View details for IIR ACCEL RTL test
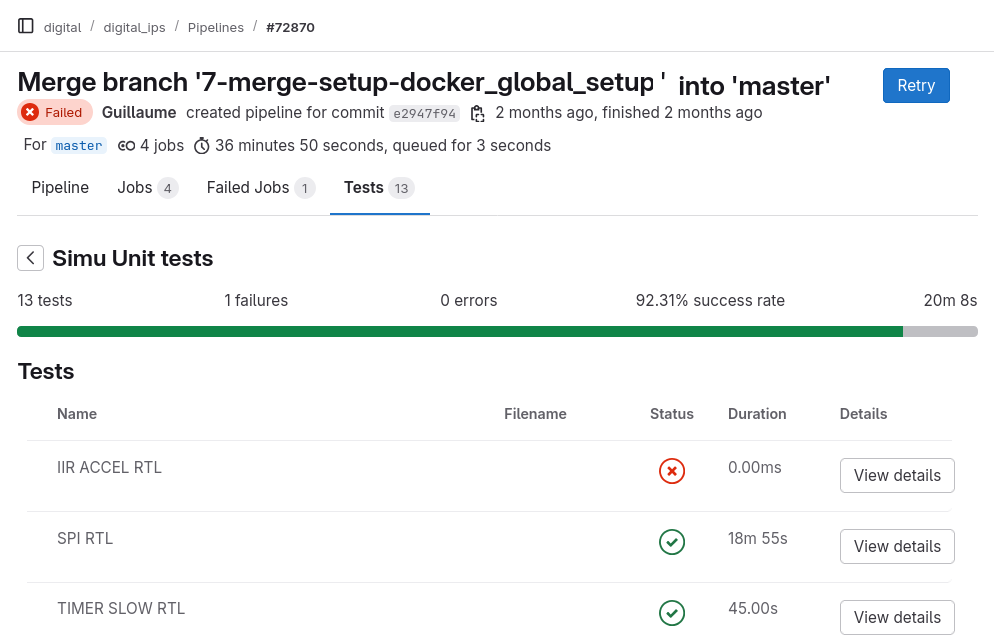The height and width of the screenshot is (642, 994). tap(896, 475)
